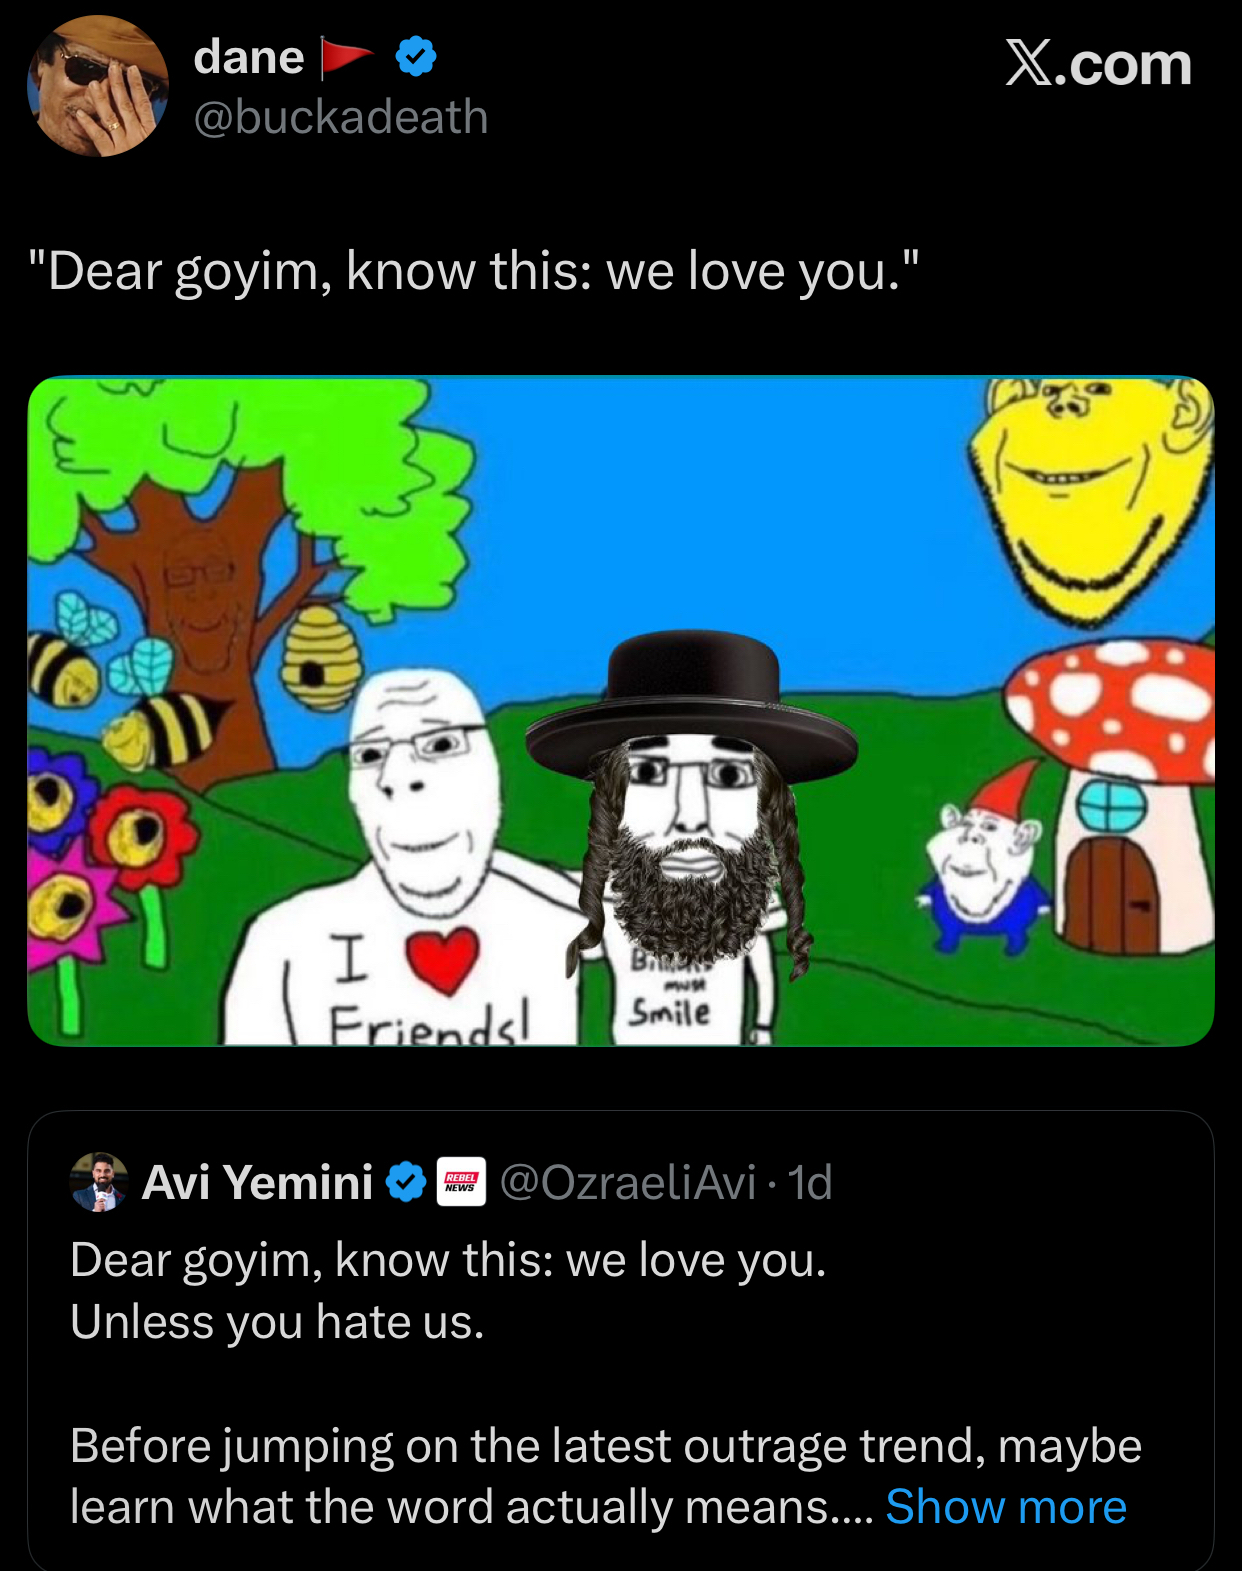Click the blue verified badge beside dane

click(x=416, y=57)
